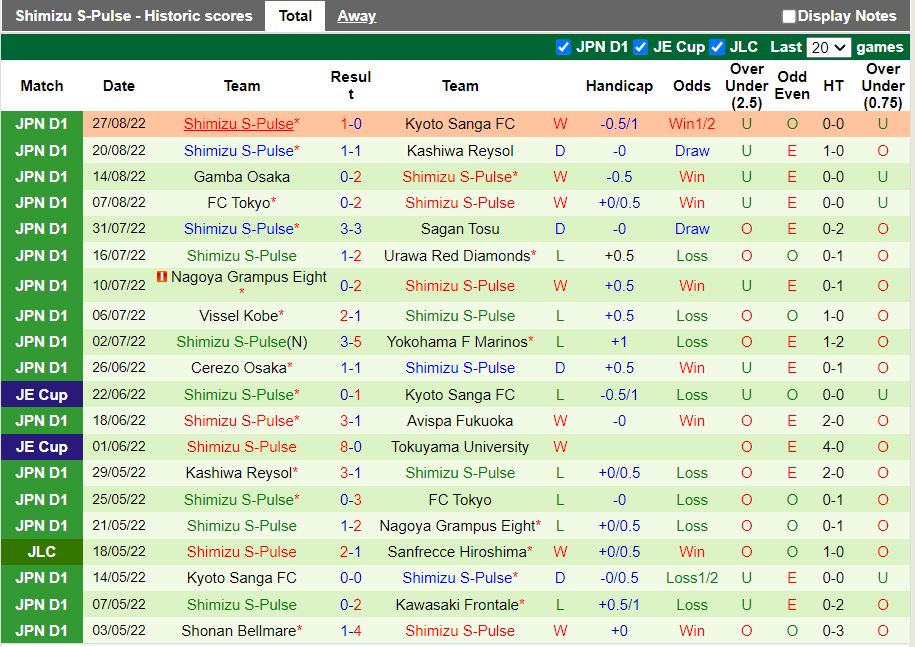Click the 0-3 half-time score for Shonan Bellmare
This screenshot has height=647, width=915.
click(833, 631)
